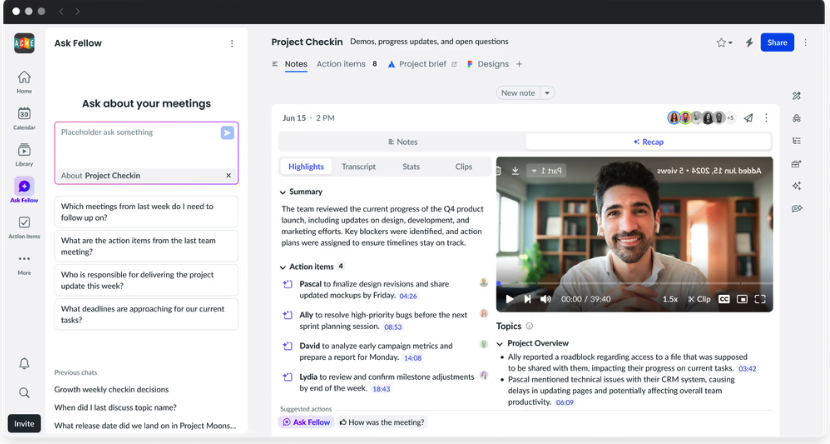Viewport: 830px width, 444px height.
Task: Enter fullscreen video mode
Action: click(x=760, y=299)
